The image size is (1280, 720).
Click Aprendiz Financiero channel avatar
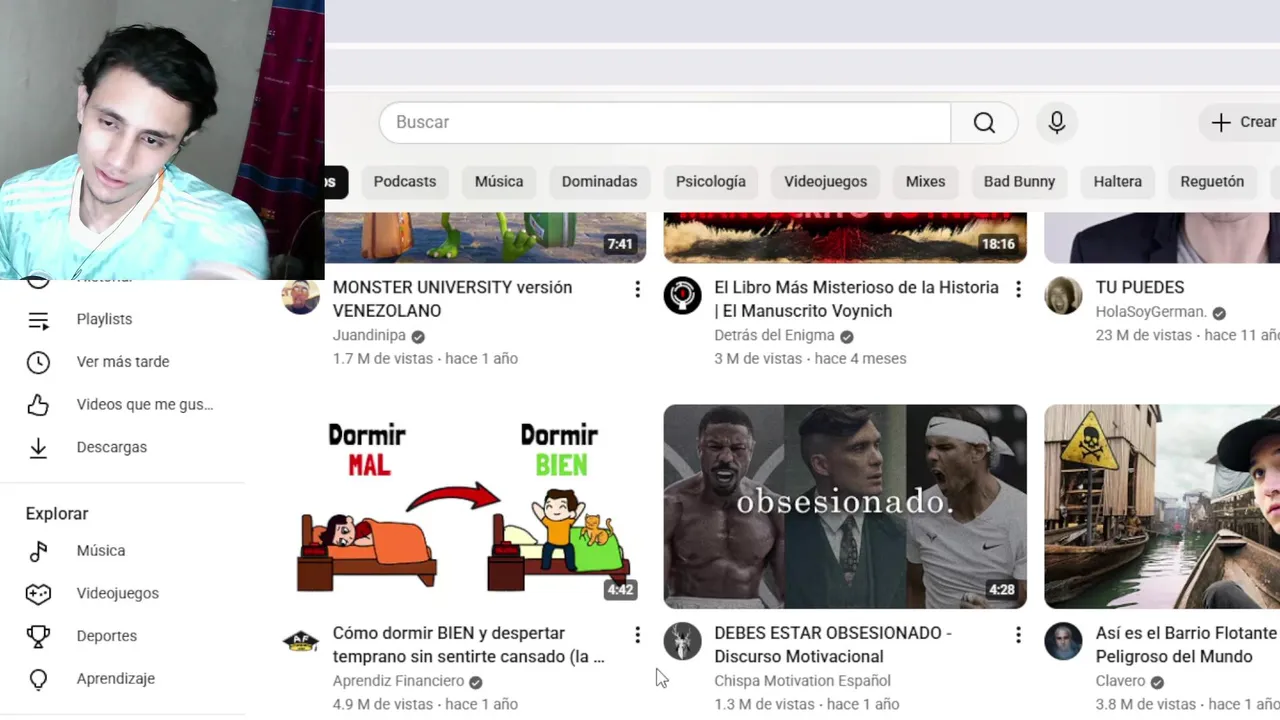click(301, 642)
